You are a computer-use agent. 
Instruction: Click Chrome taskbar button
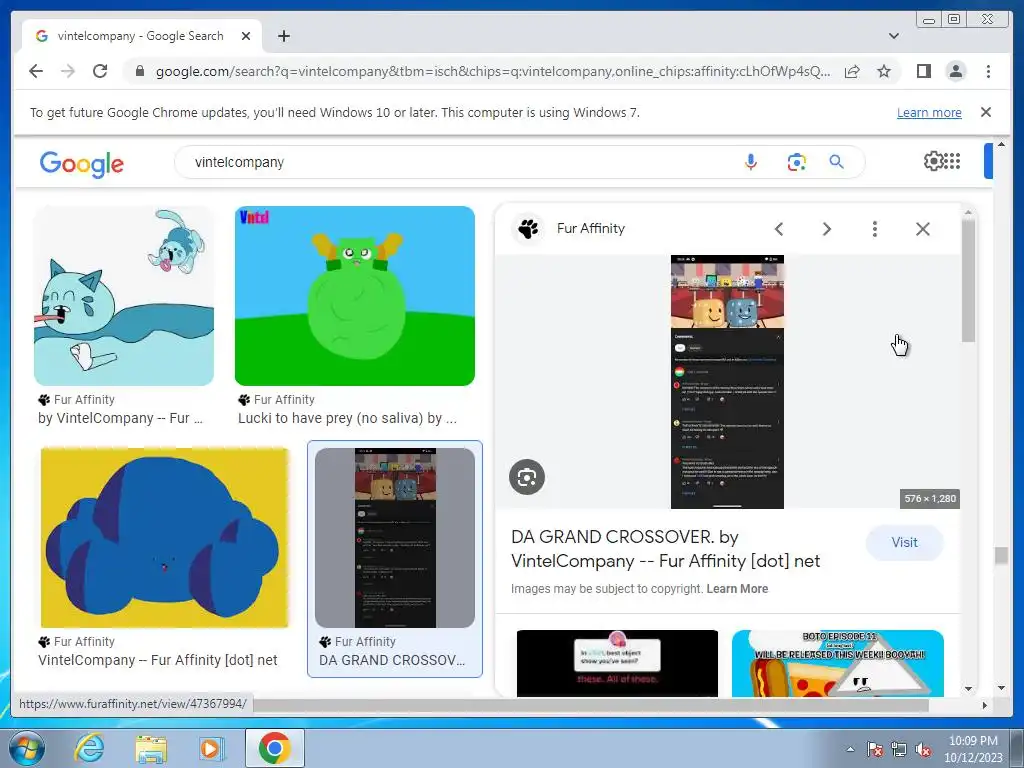(x=274, y=748)
